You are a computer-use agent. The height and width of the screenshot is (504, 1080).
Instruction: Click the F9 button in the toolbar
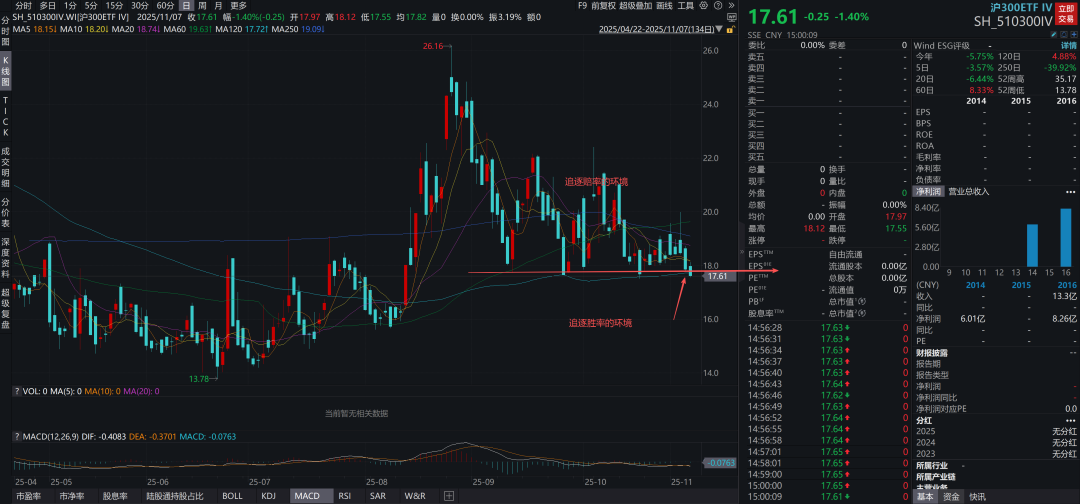click(x=583, y=6)
